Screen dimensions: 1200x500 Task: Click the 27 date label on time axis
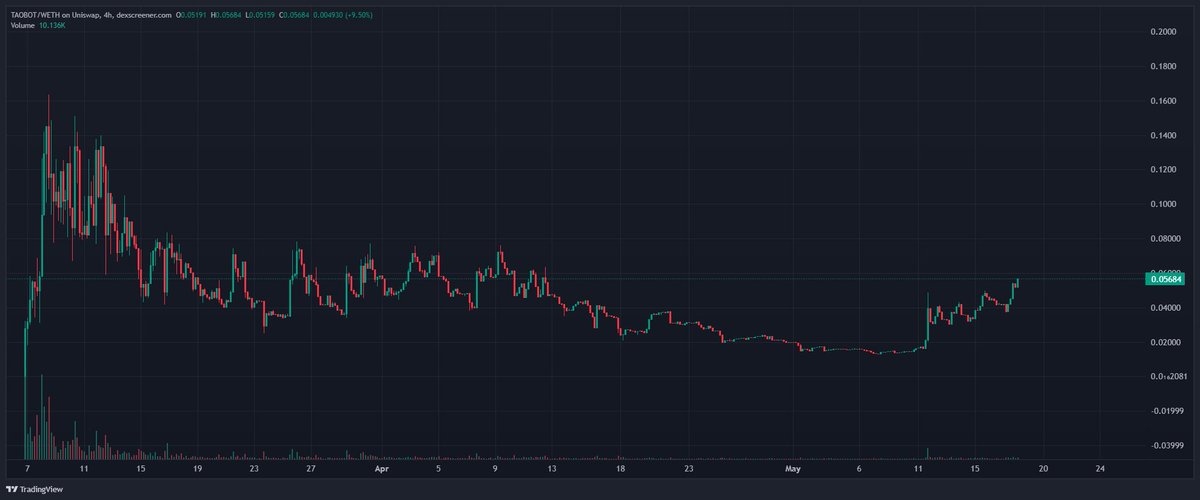coord(311,468)
